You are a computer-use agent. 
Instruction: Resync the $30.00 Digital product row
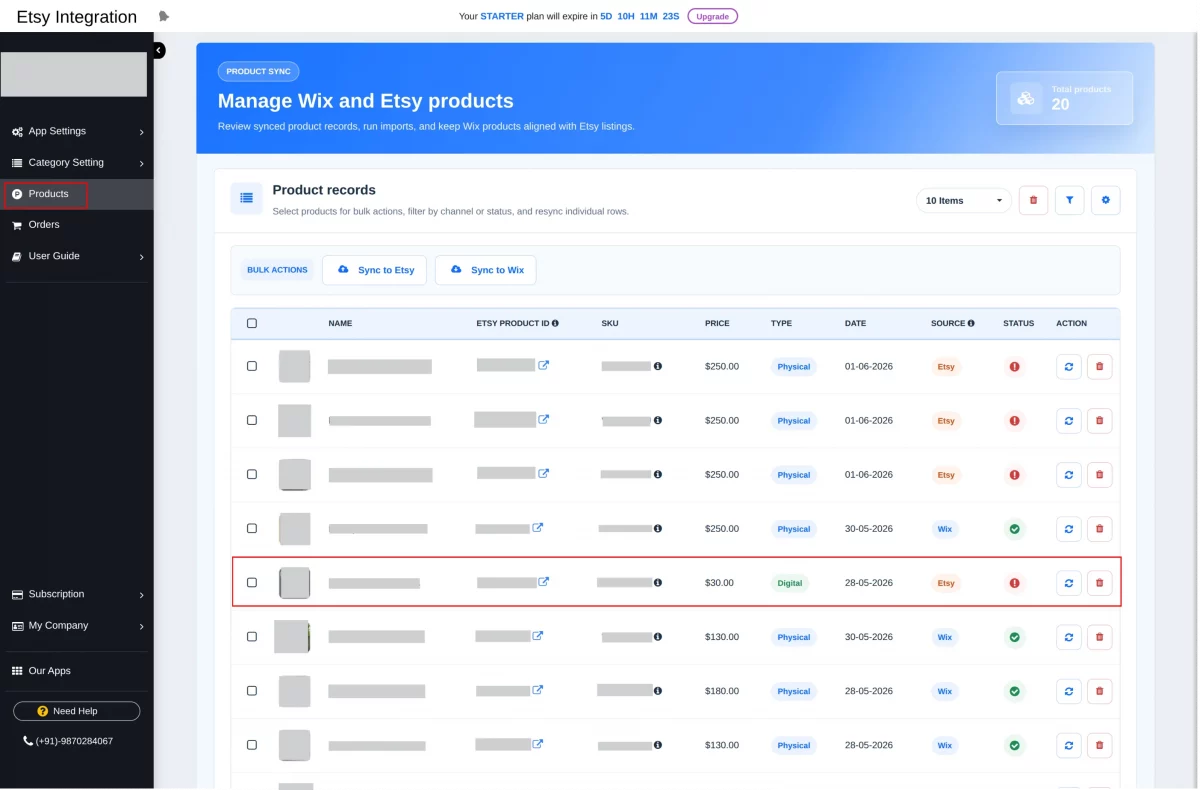(x=1069, y=583)
